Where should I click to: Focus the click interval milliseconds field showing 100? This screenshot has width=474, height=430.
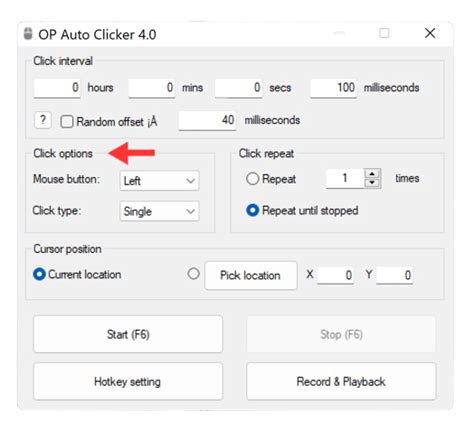333,88
